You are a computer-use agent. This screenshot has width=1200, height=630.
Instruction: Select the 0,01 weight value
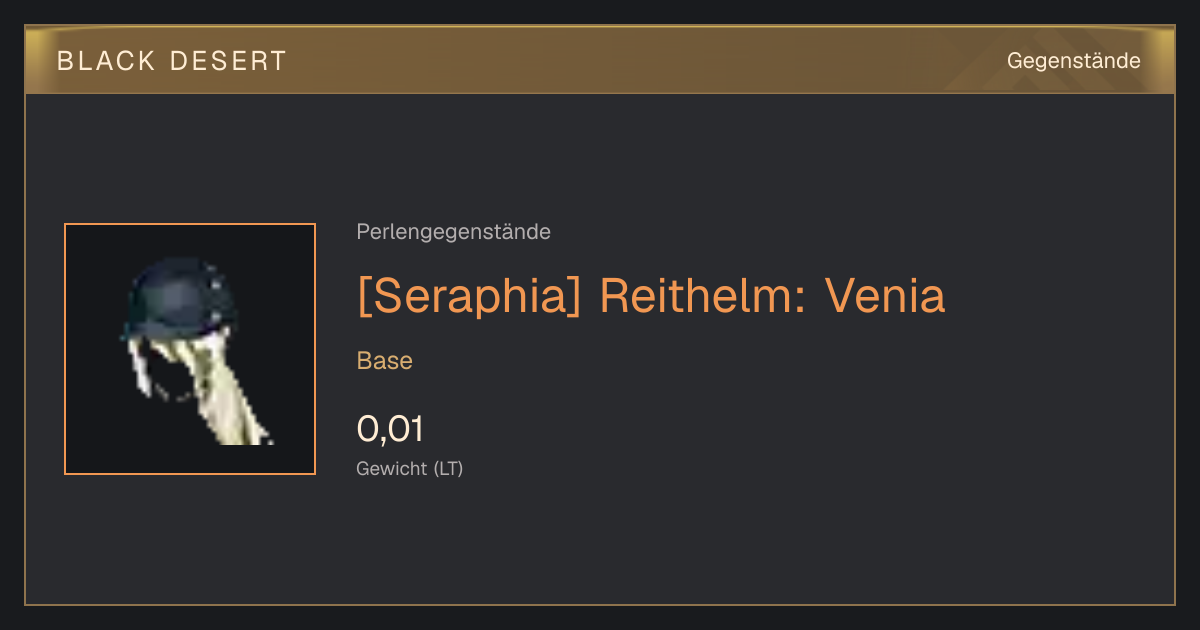[390, 429]
